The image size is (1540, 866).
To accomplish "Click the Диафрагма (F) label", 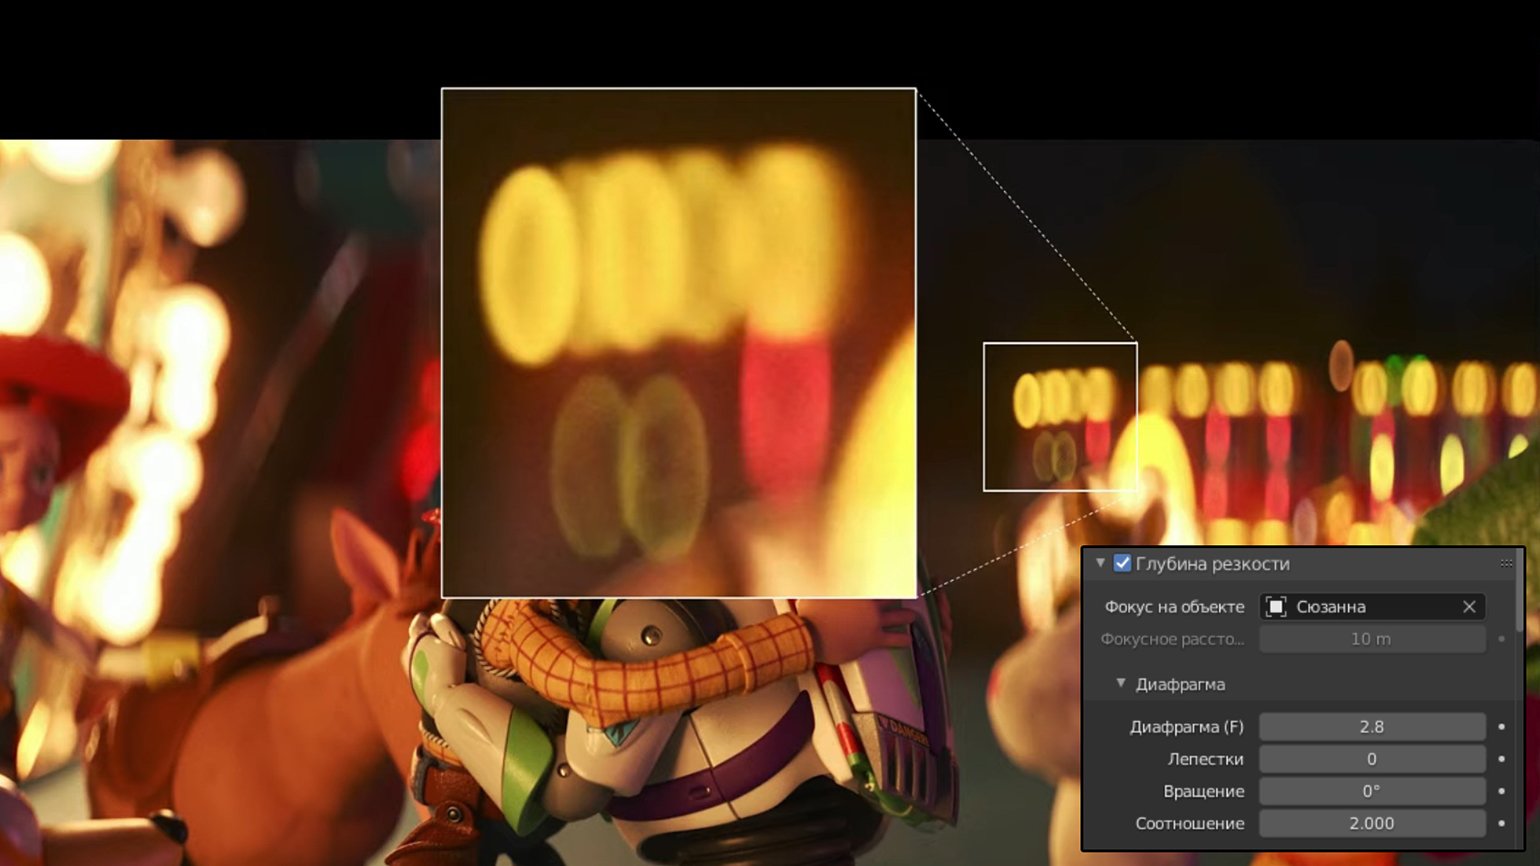I will click(x=1187, y=726).
